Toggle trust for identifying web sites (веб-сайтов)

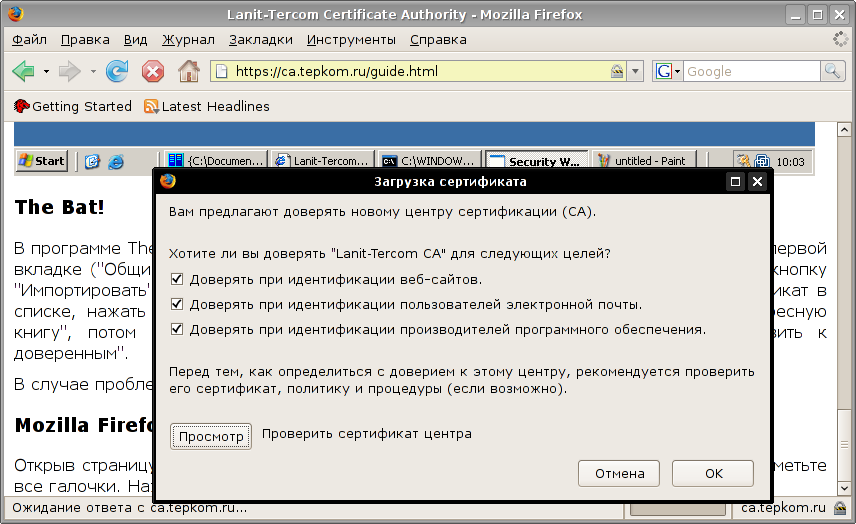(177, 279)
